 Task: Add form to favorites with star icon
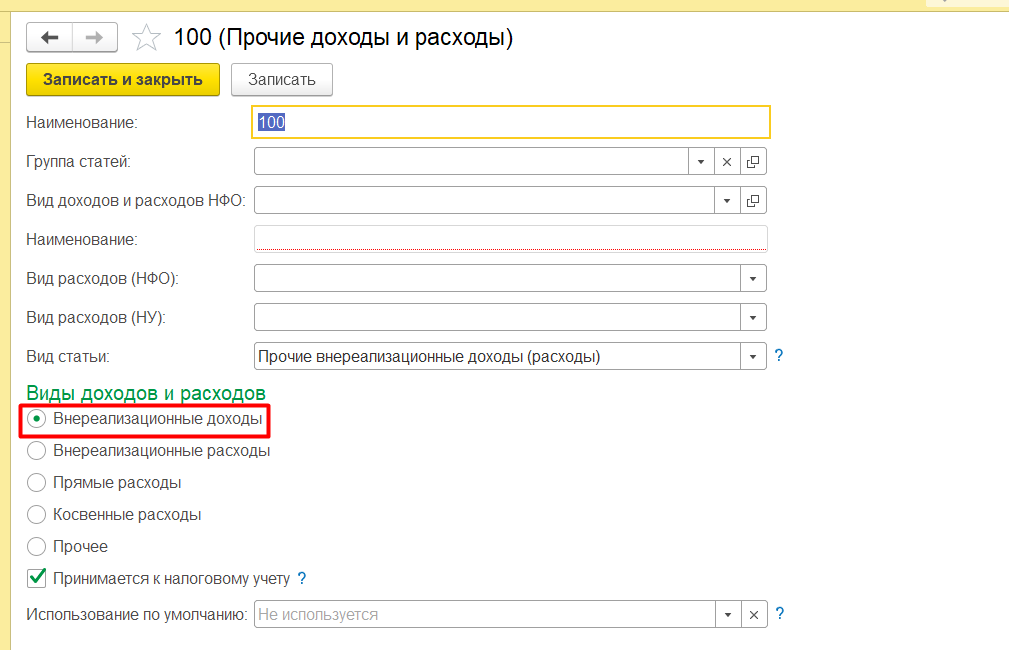[147, 39]
